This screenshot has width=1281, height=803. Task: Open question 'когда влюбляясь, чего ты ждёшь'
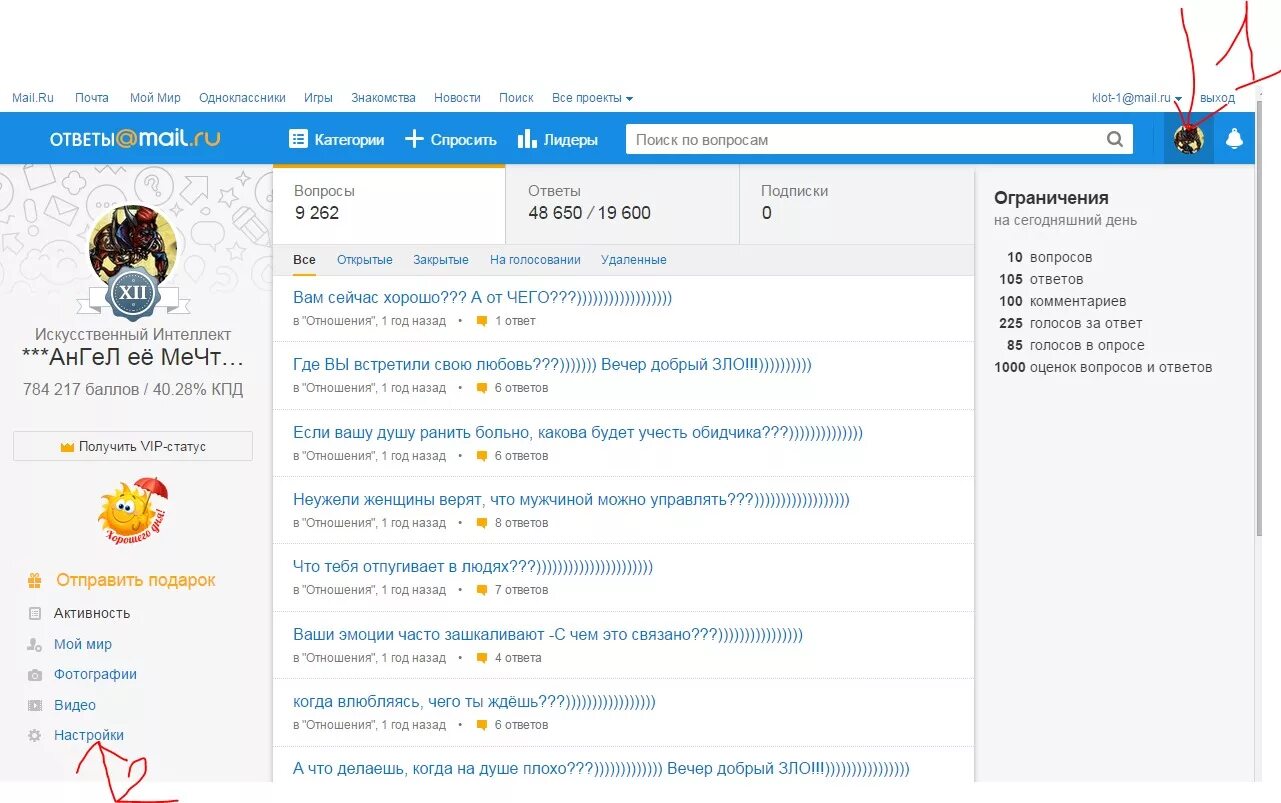pyautogui.click(x=474, y=702)
